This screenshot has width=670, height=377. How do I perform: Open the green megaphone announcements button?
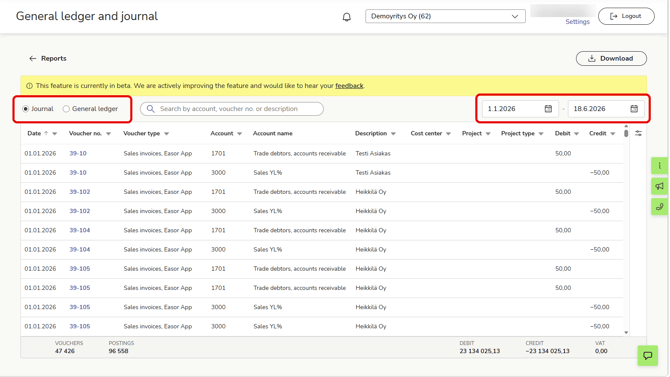(x=659, y=186)
